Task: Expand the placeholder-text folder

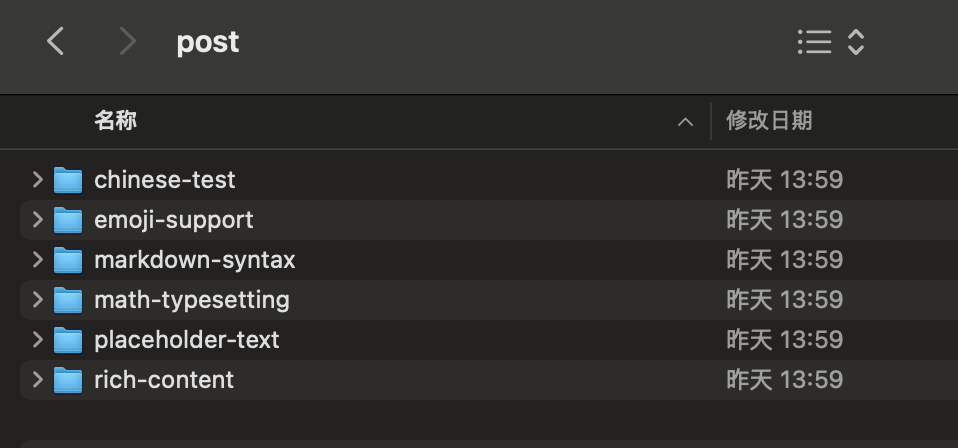Action: click(x=37, y=340)
